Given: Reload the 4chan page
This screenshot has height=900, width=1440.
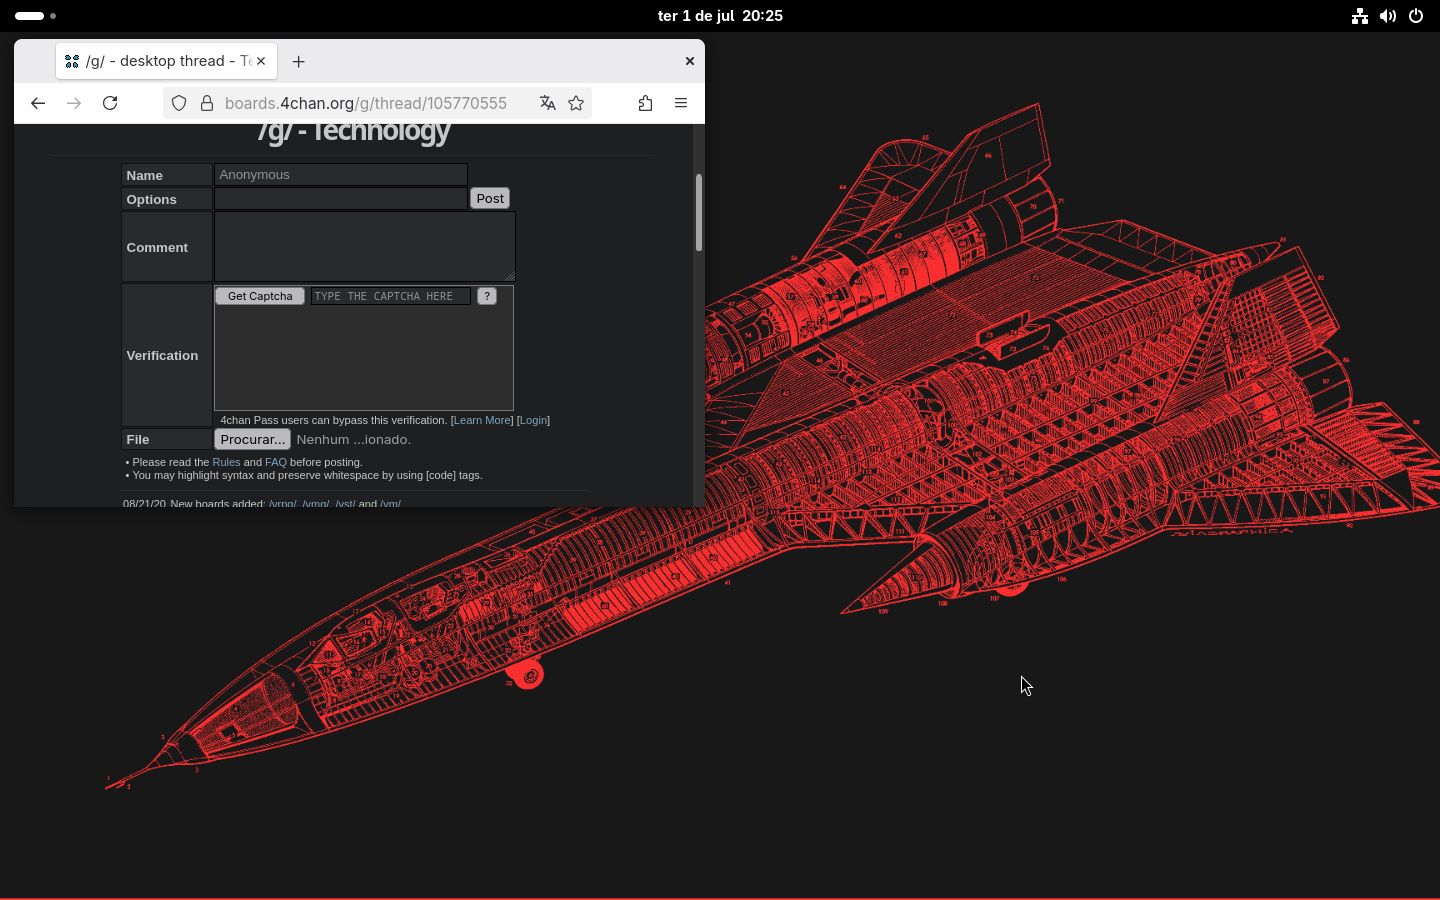Looking at the screenshot, I should [x=110, y=103].
